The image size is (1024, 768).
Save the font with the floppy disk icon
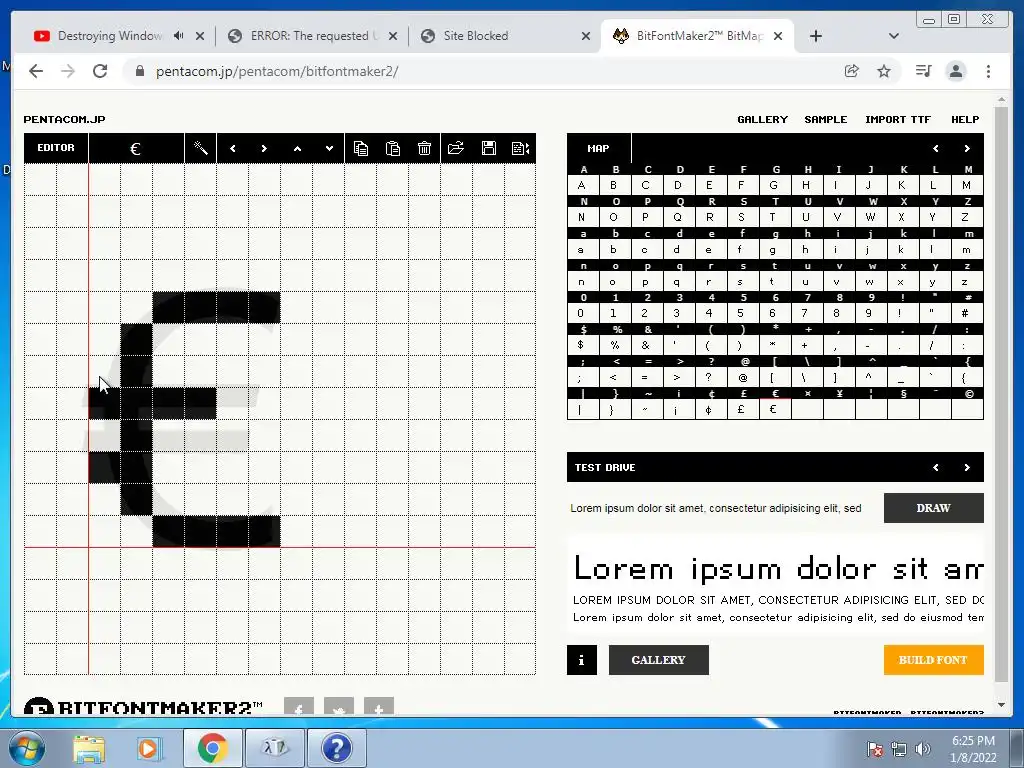(488, 148)
